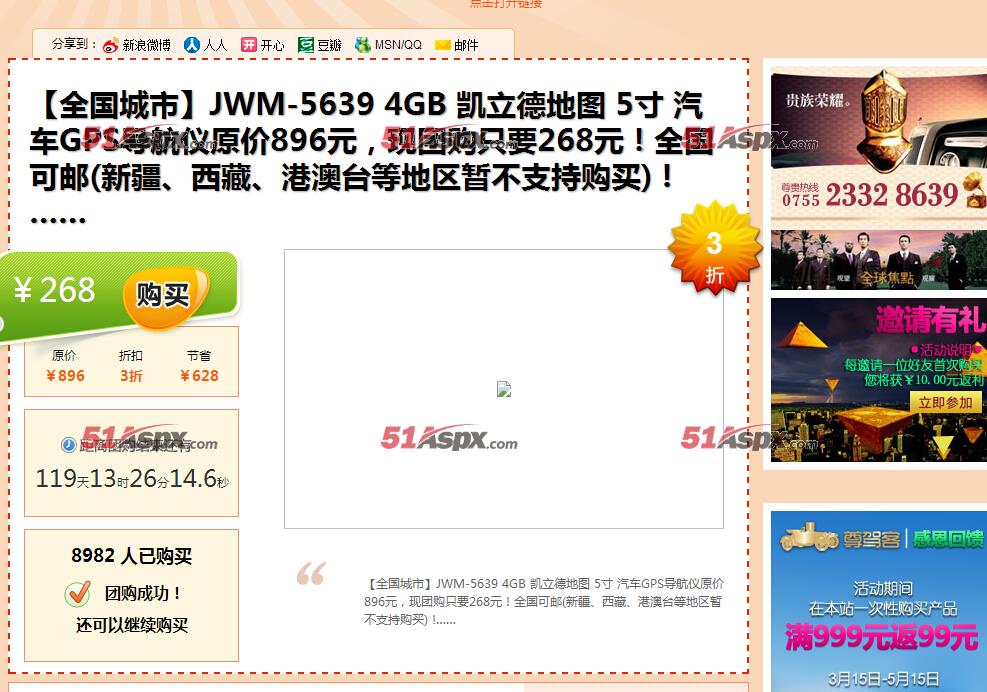
Task: Click the MSN/QQ share icon
Action: point(363,45)
